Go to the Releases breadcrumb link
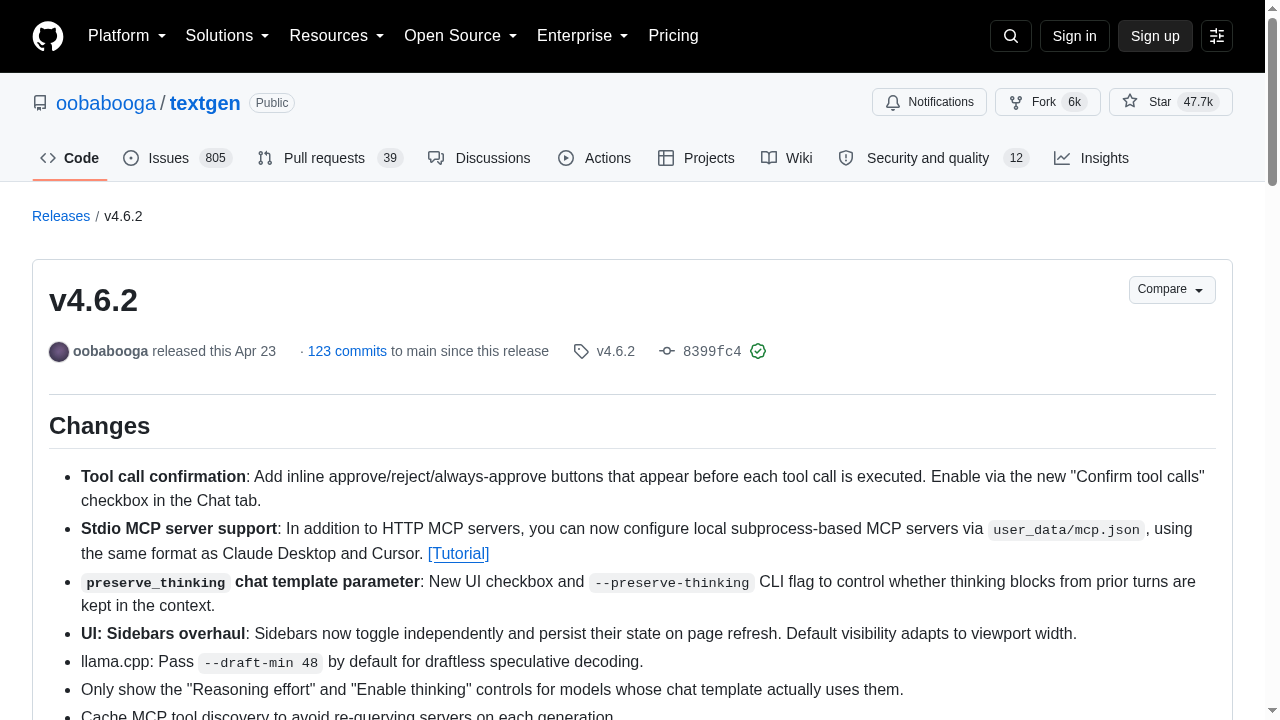Viewport: 1280px width, 720px height. [x=61, y=216]
